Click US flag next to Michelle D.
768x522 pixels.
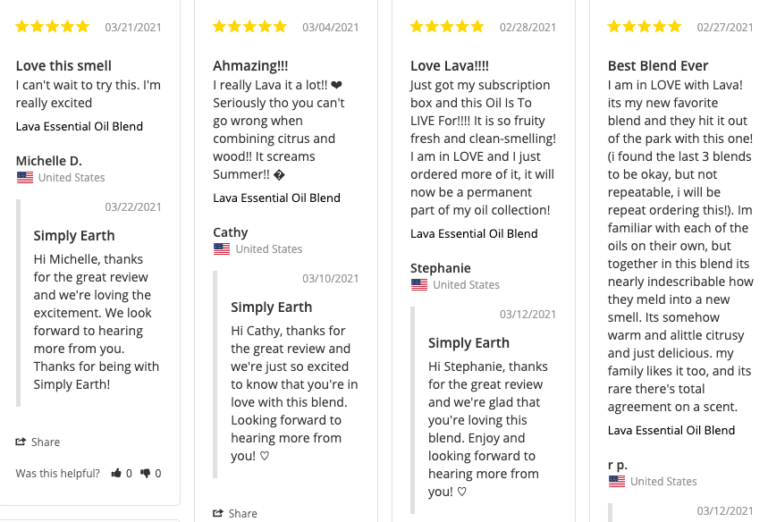coord(25,178)
